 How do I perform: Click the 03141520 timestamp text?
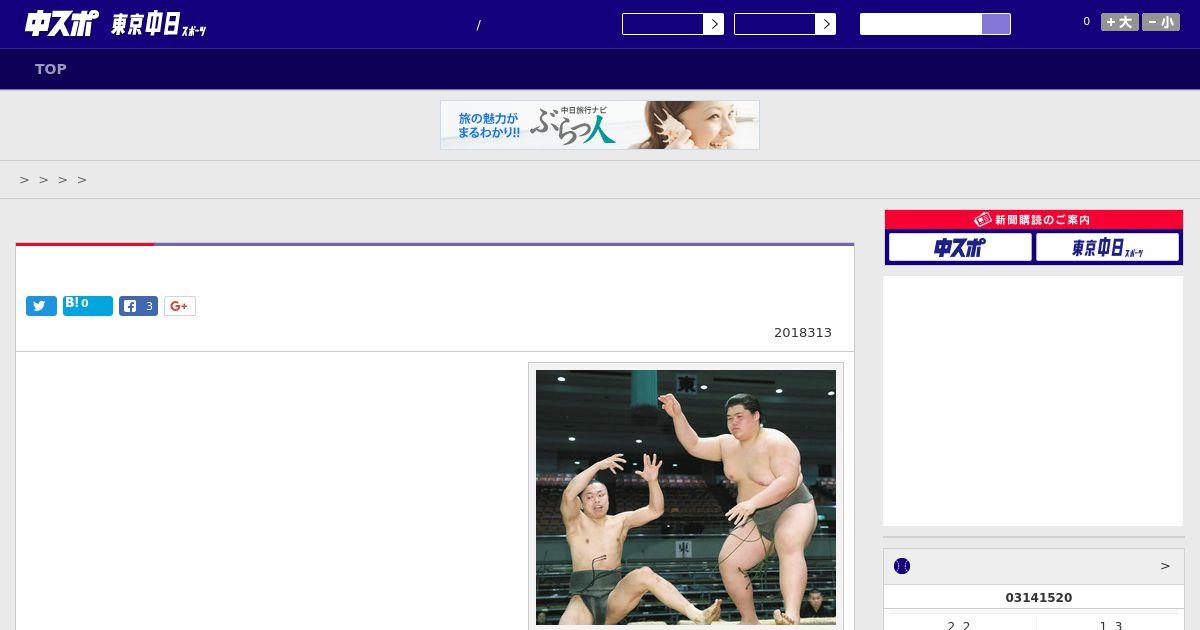coord(1039,598)
